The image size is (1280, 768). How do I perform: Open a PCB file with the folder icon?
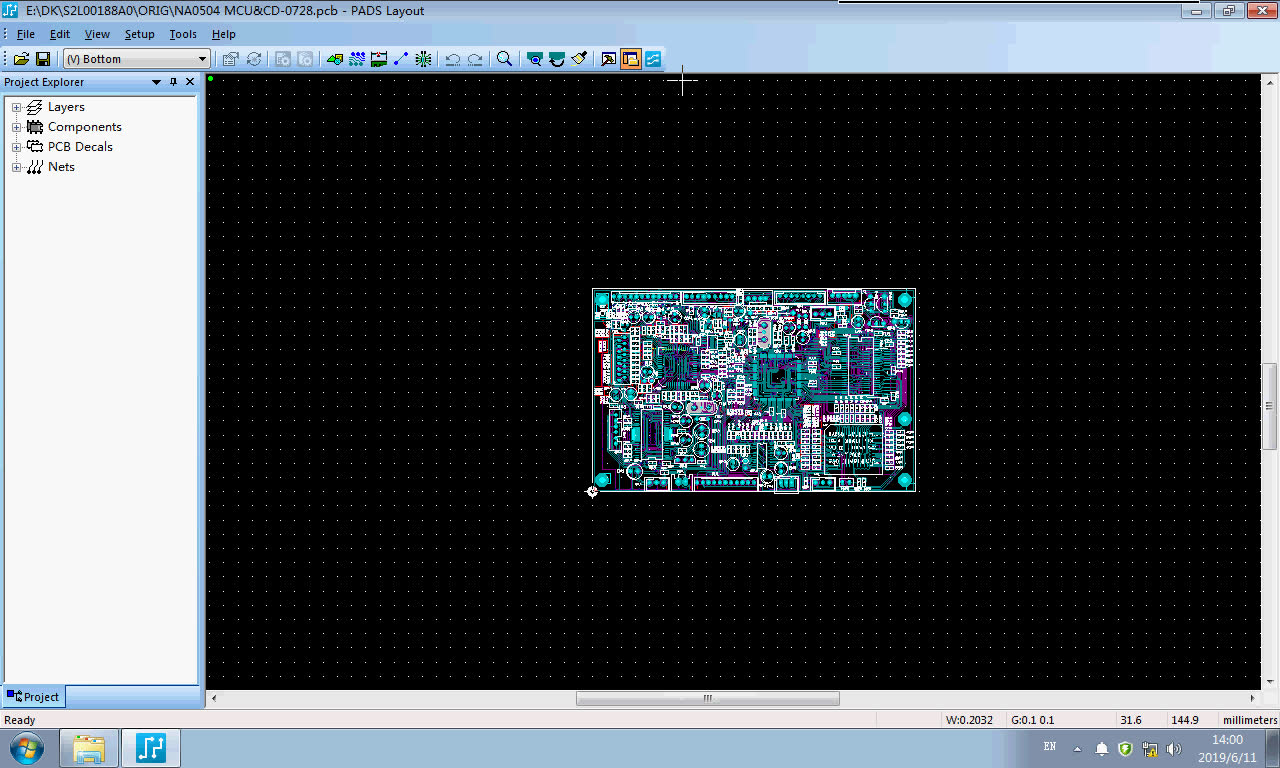point(20,58)
